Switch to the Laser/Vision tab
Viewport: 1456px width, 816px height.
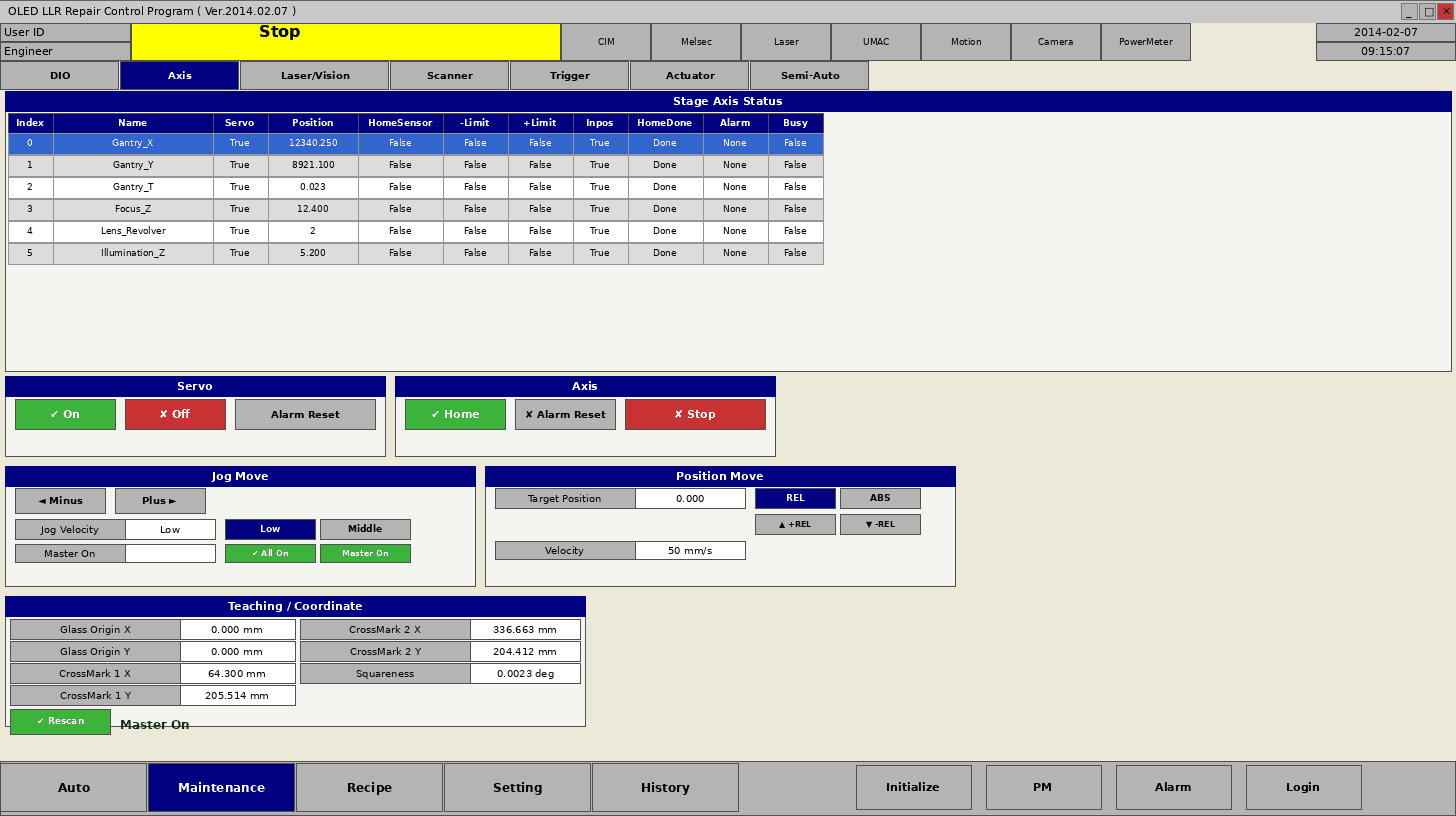pos(314,76)
